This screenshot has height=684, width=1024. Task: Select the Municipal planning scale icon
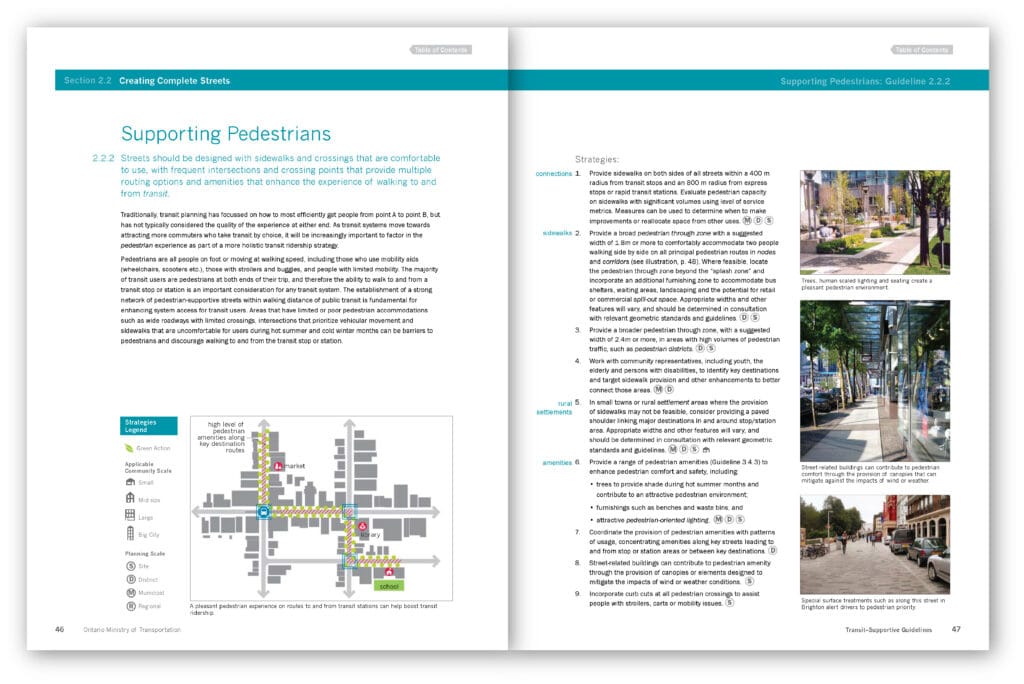pyautogui.click(x=130, y=593)
